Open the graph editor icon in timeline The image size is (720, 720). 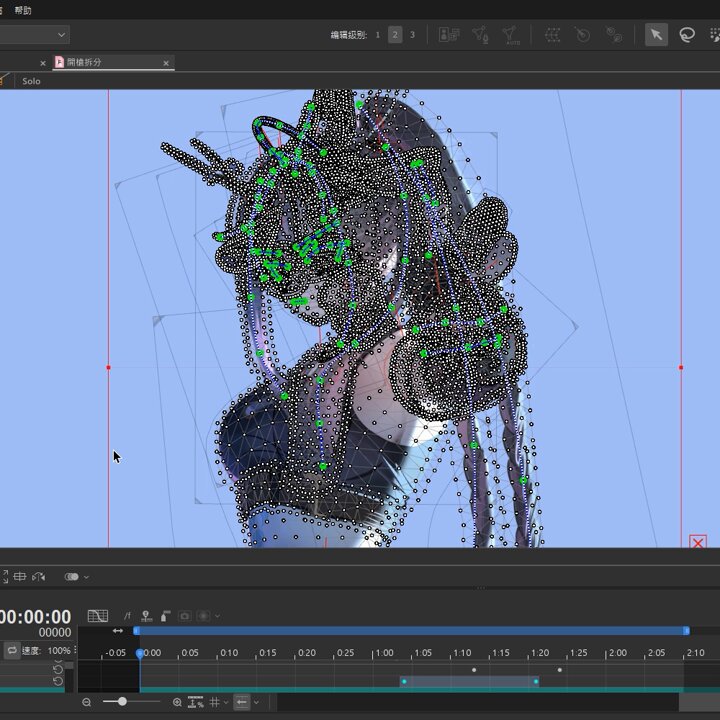click(98, 616)
